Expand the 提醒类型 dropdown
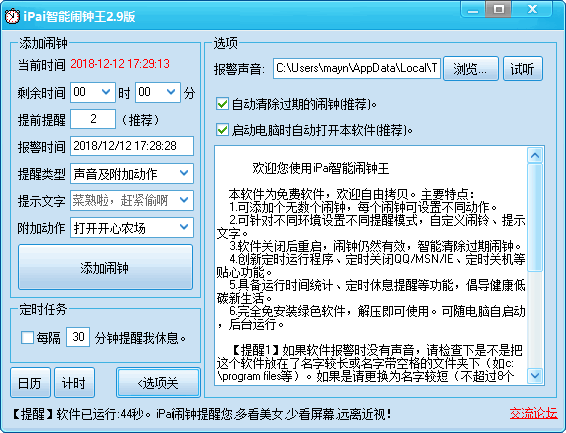This screenshot has height=433, width=566. pos(184,173)
